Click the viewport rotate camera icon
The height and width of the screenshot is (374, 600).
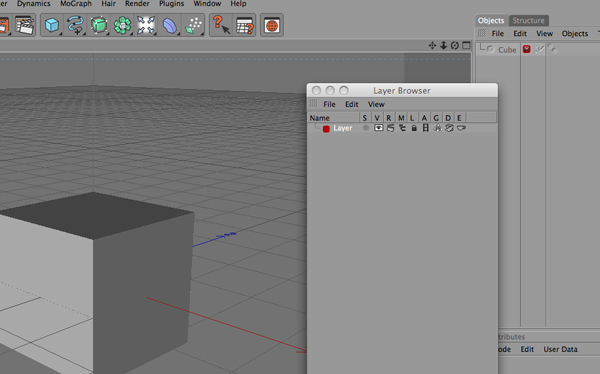click(x=455, y=46)
